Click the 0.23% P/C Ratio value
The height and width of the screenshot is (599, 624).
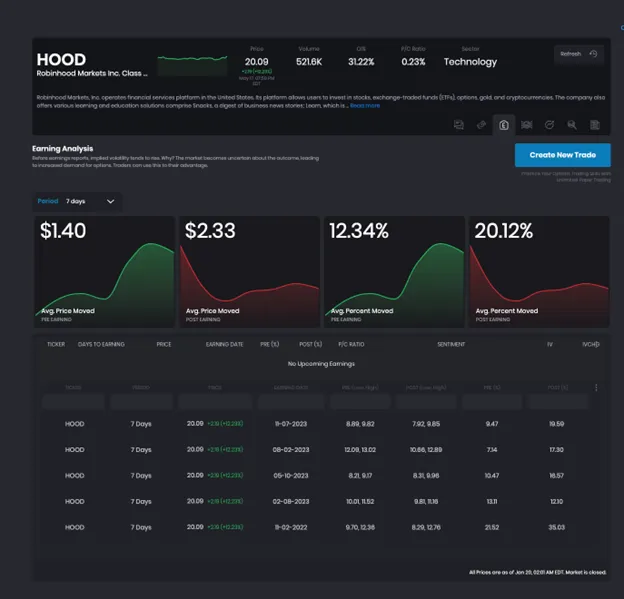413,62
